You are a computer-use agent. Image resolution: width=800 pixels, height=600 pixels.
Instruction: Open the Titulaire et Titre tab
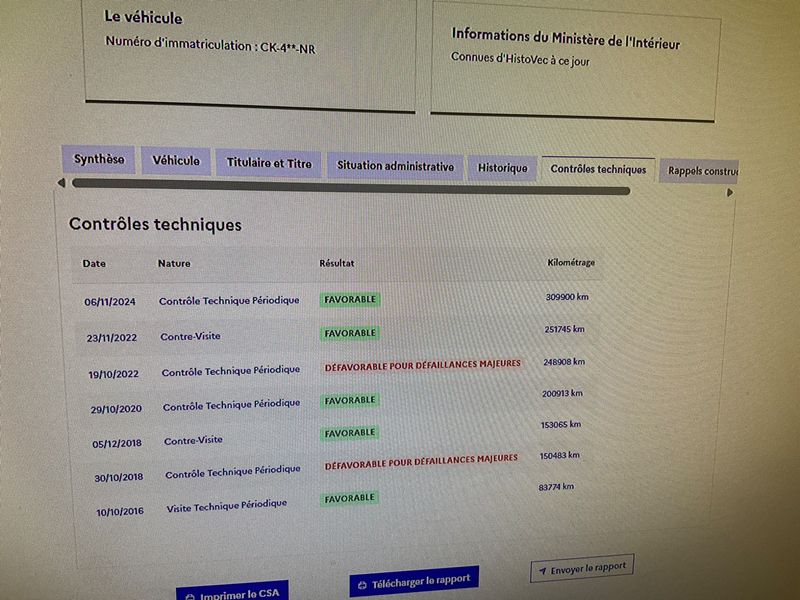coord(269,163)
